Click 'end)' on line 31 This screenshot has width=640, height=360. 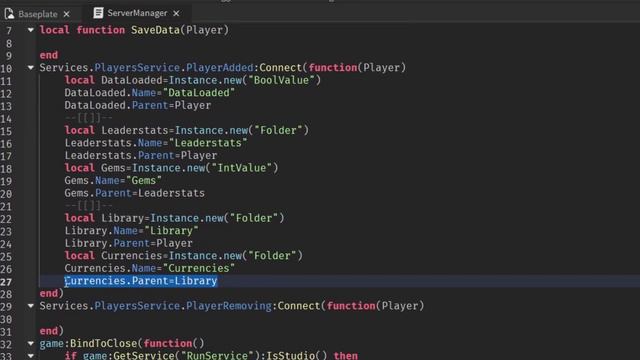(52, 331)
